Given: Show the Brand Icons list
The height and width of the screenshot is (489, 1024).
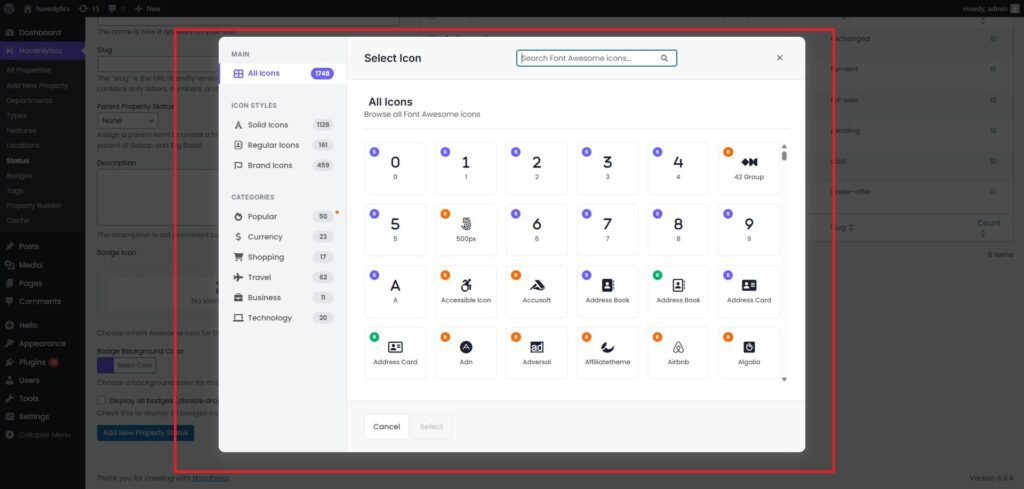Looking at the screenshot, I should point(269,165).
